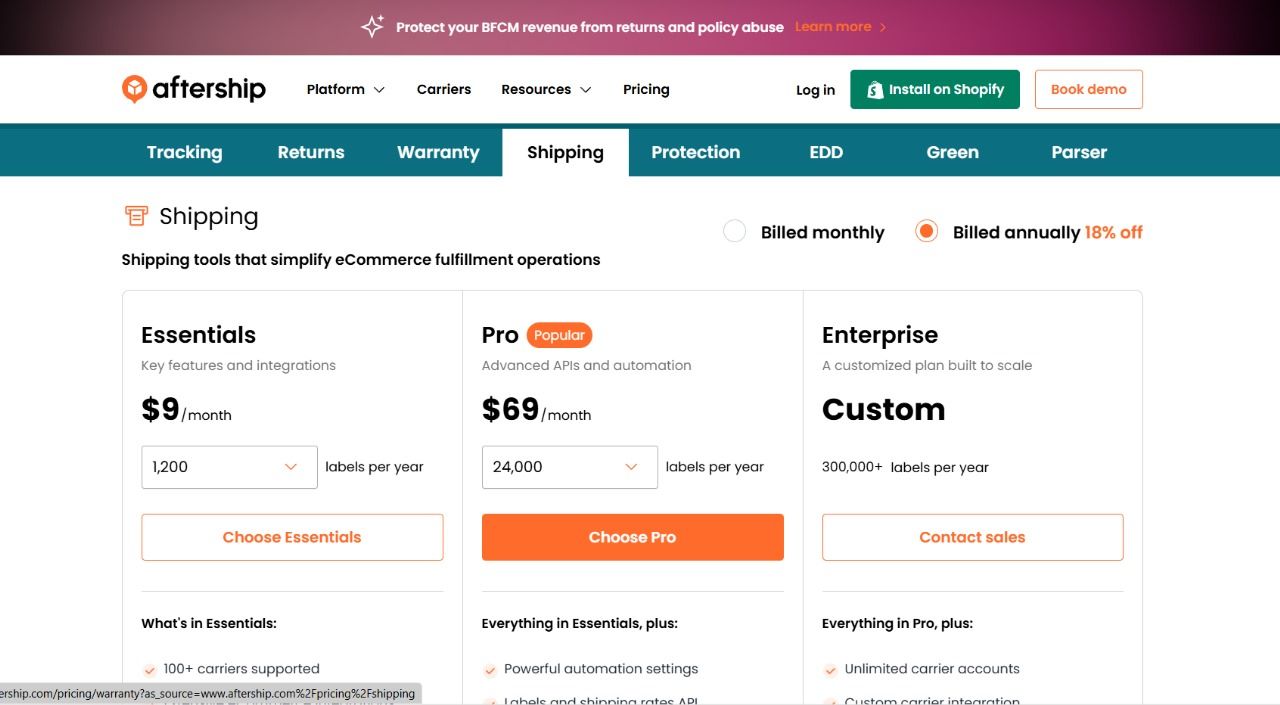The height and width of the screenshot is (705, 1280).
Task: Select the Billed annually 18% off option
Action: tap(926, 231)
